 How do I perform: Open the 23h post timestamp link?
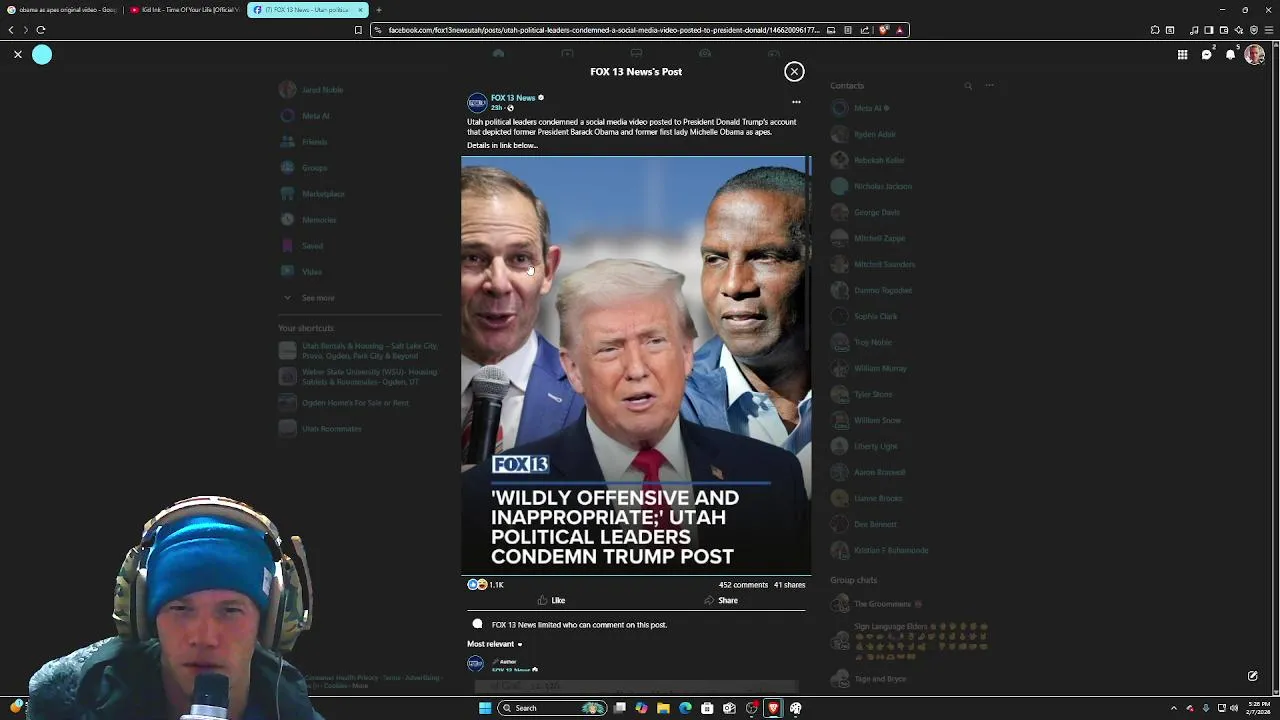(496, 108)
